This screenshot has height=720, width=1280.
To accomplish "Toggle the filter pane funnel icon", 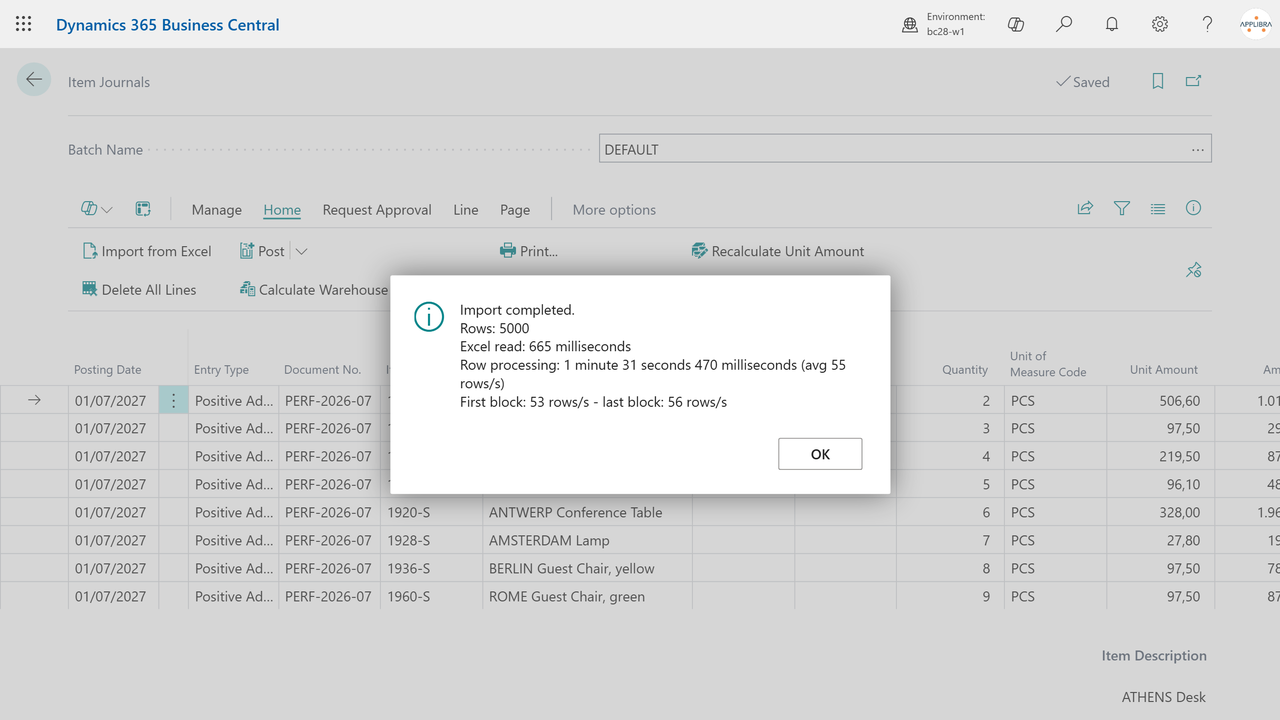I will pyautogui.click(x=1122, y=208).
